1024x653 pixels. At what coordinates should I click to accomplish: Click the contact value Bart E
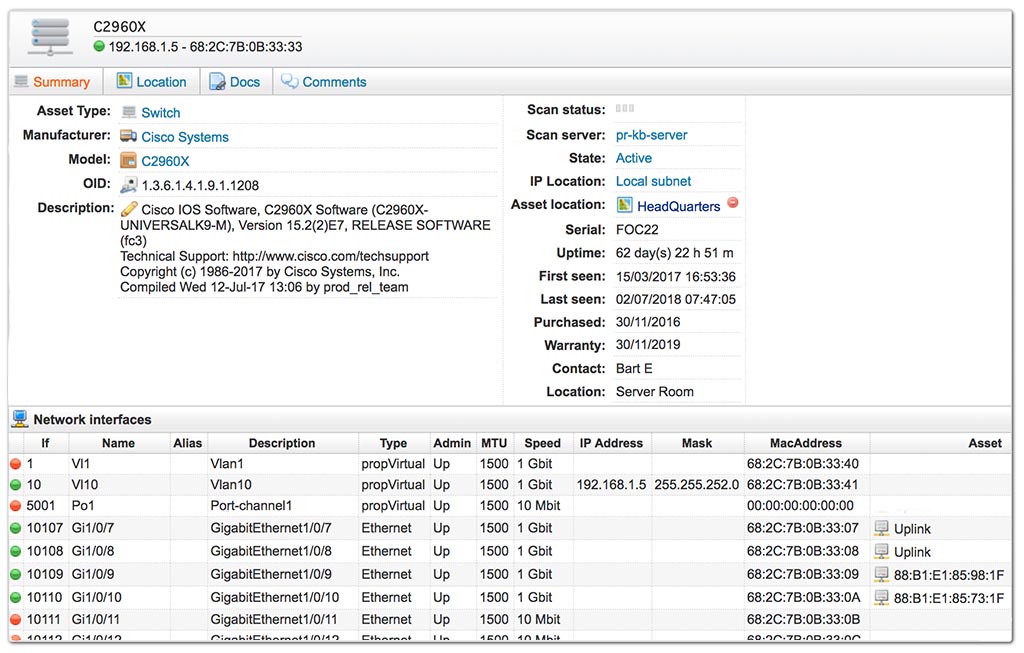click(x=633, y=369)
